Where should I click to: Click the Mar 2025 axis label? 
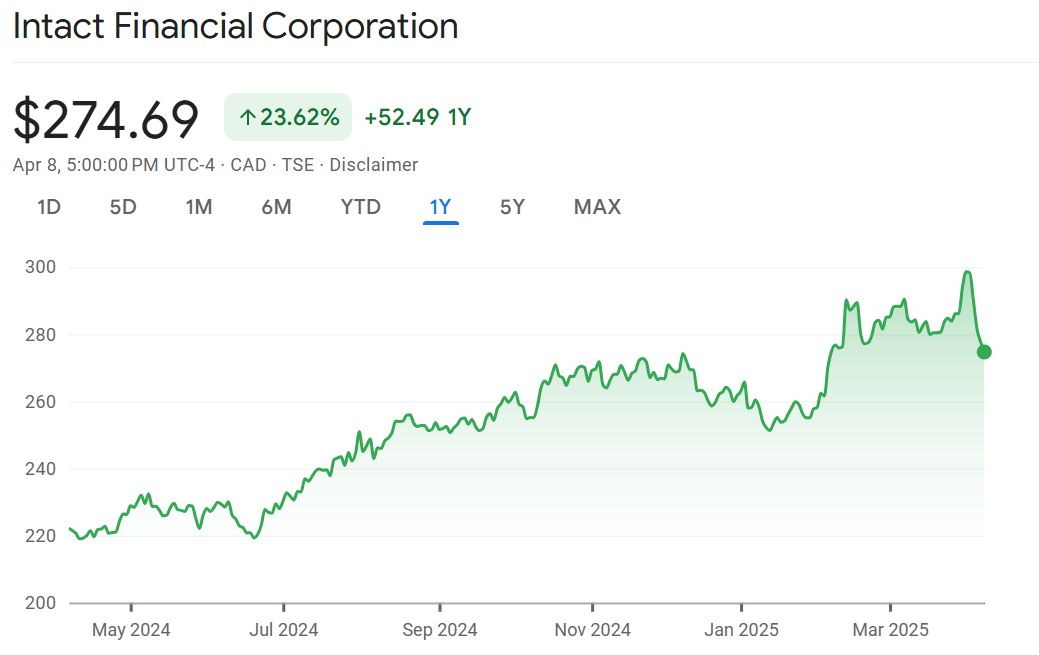point(890,630)
